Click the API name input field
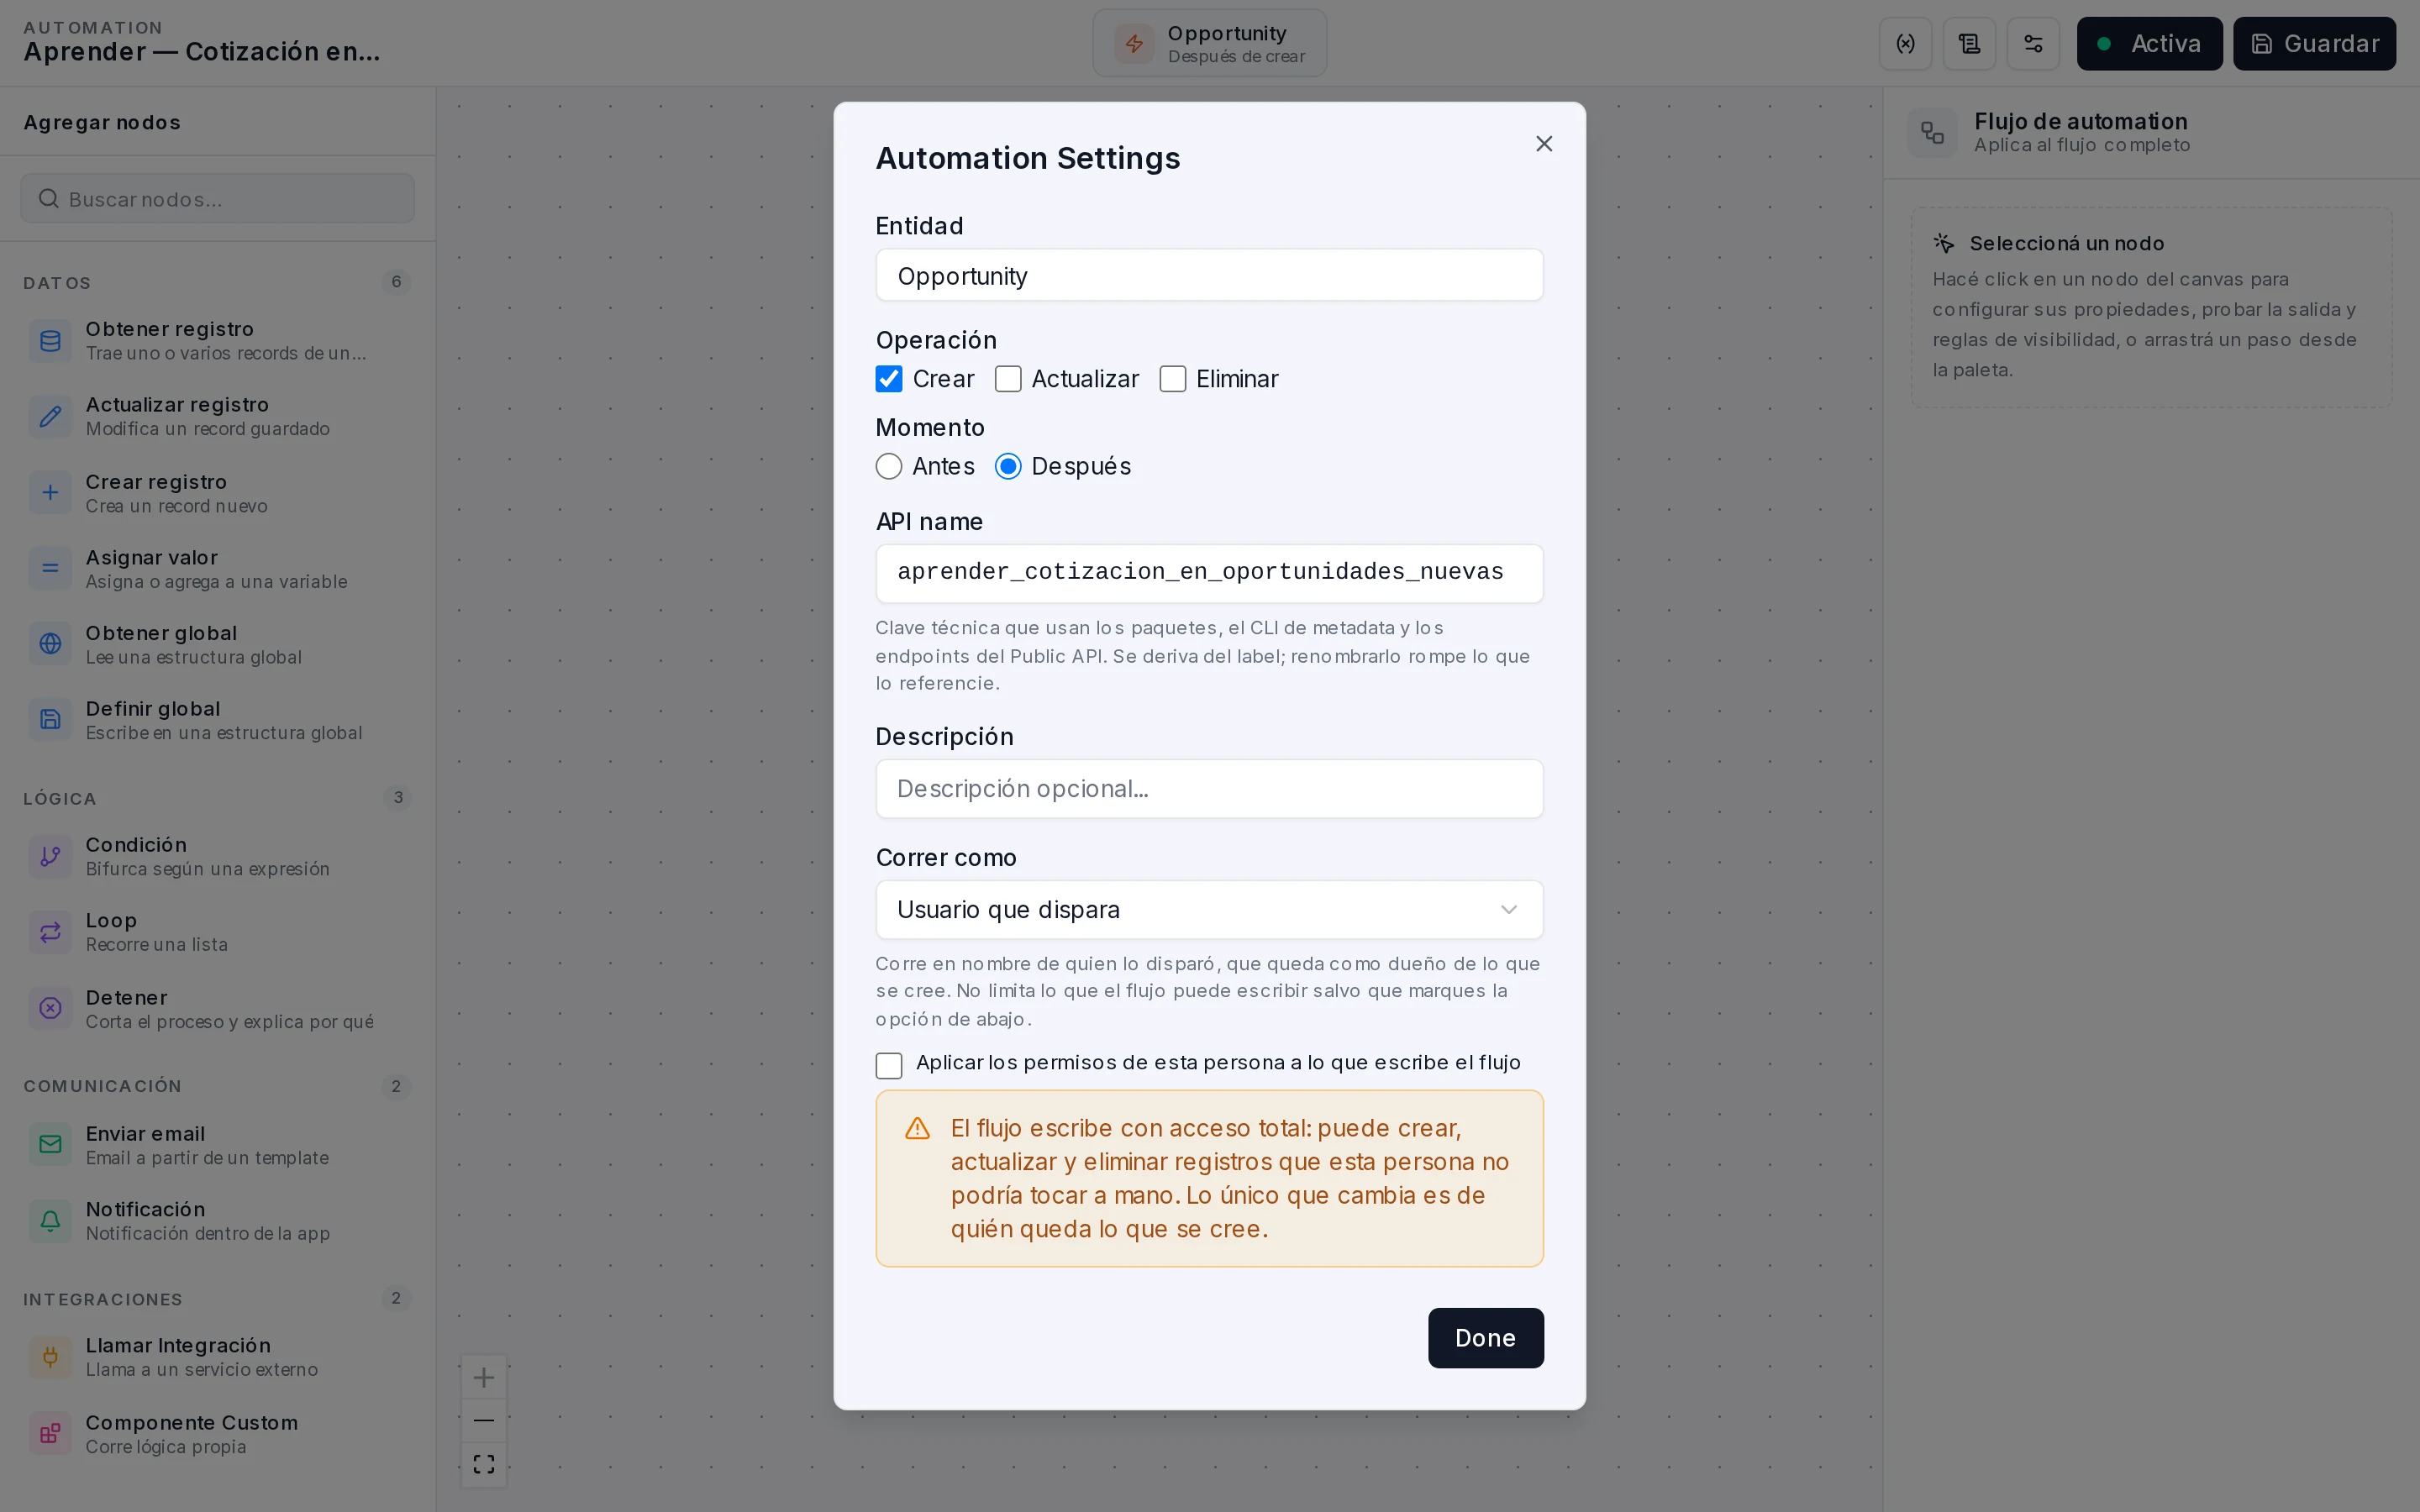The height and width of the screenshot is (1512, 2420). (x=1209, y=573)
